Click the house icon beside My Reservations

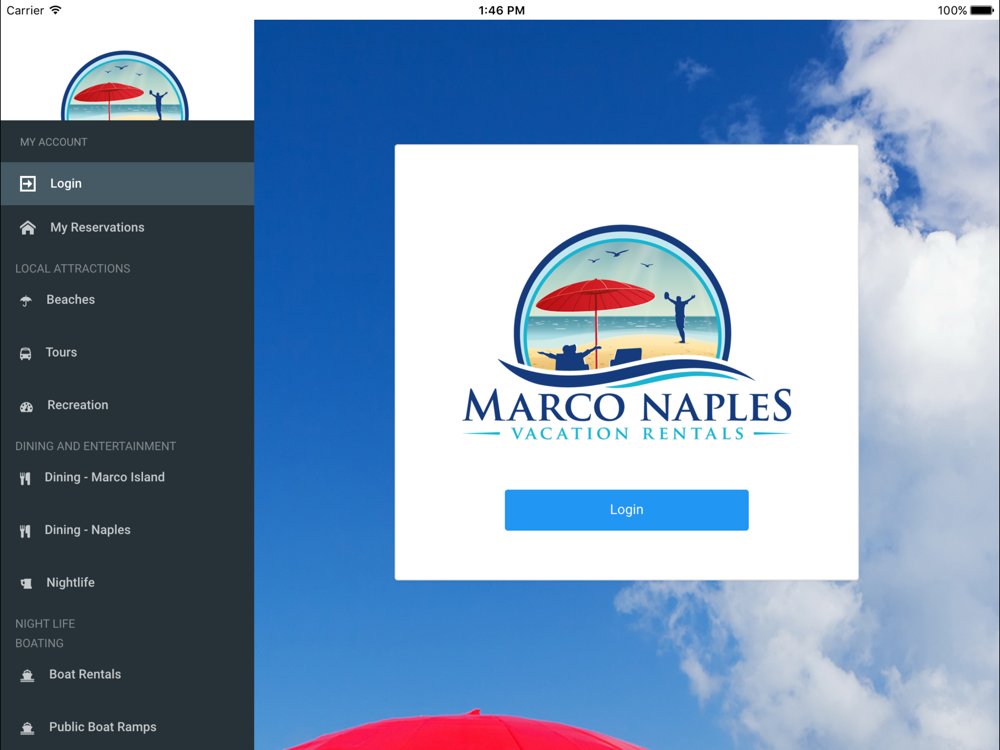click(28, 228)
